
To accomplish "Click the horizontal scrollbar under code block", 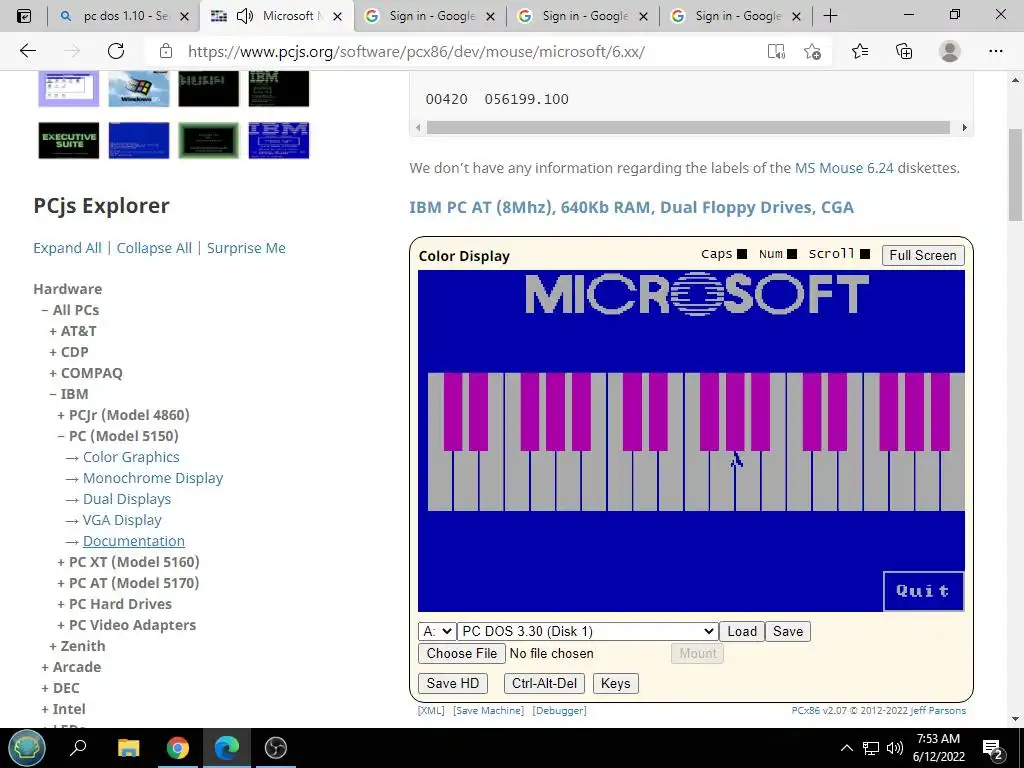I will pos(688,127).
